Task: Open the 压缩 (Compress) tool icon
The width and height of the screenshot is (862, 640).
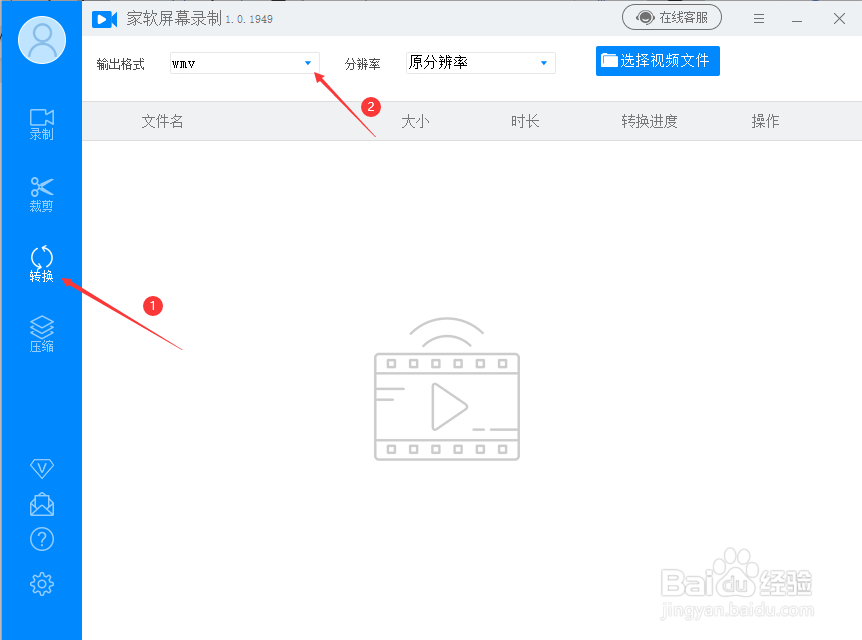Action: tap(41, 331)
